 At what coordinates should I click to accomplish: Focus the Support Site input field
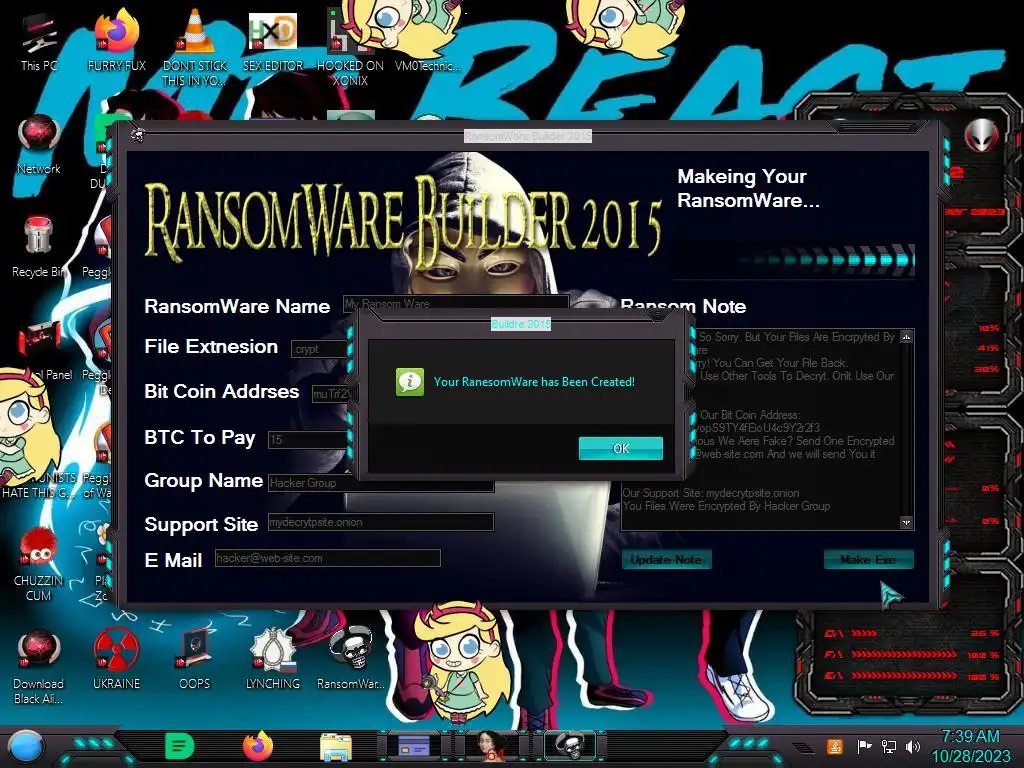pos(381,522)
